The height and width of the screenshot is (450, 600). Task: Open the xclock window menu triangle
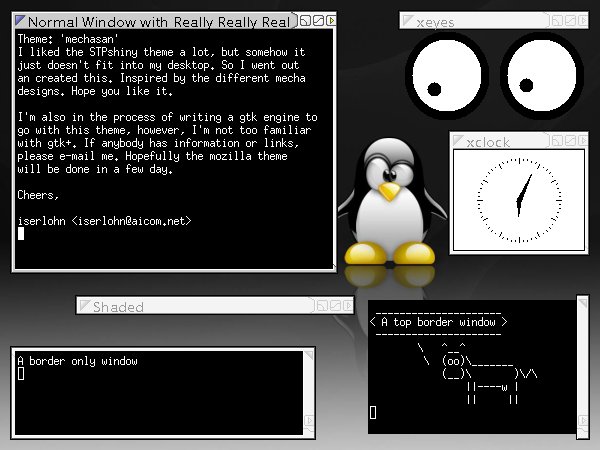point(458,140)
